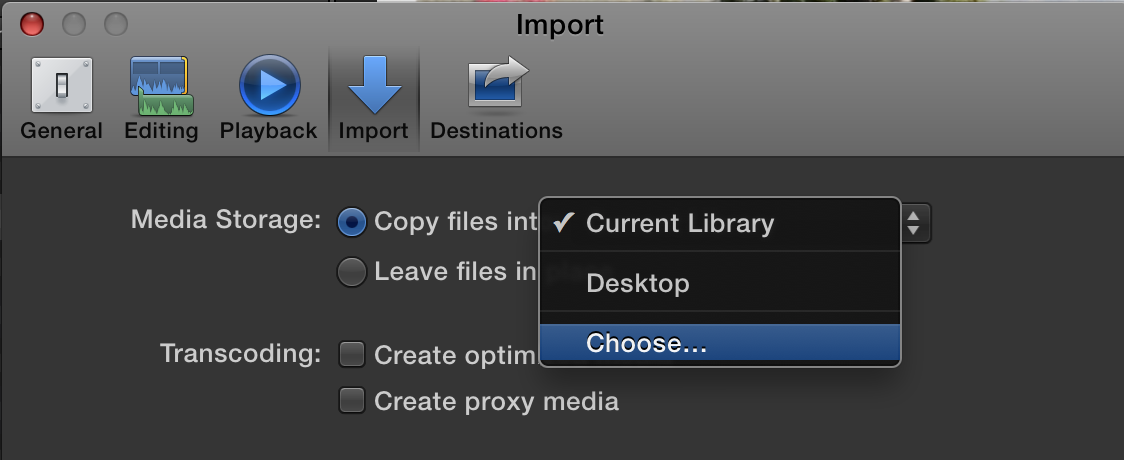Screen dimensions: 1124x460
Task: Open the General preferences pane icon
Action: [x=62, y=85]
